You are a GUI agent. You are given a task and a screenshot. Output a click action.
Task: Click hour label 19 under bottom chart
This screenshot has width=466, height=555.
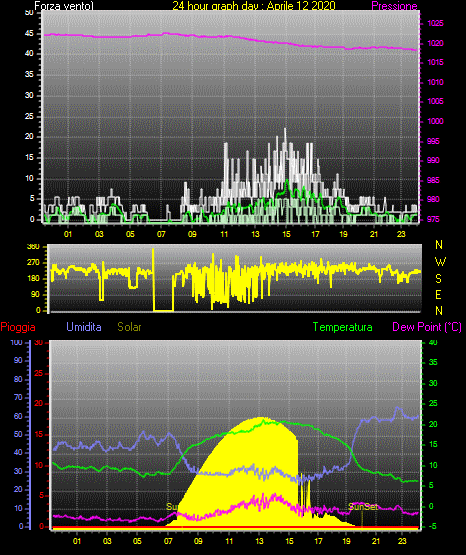point(346,541)
